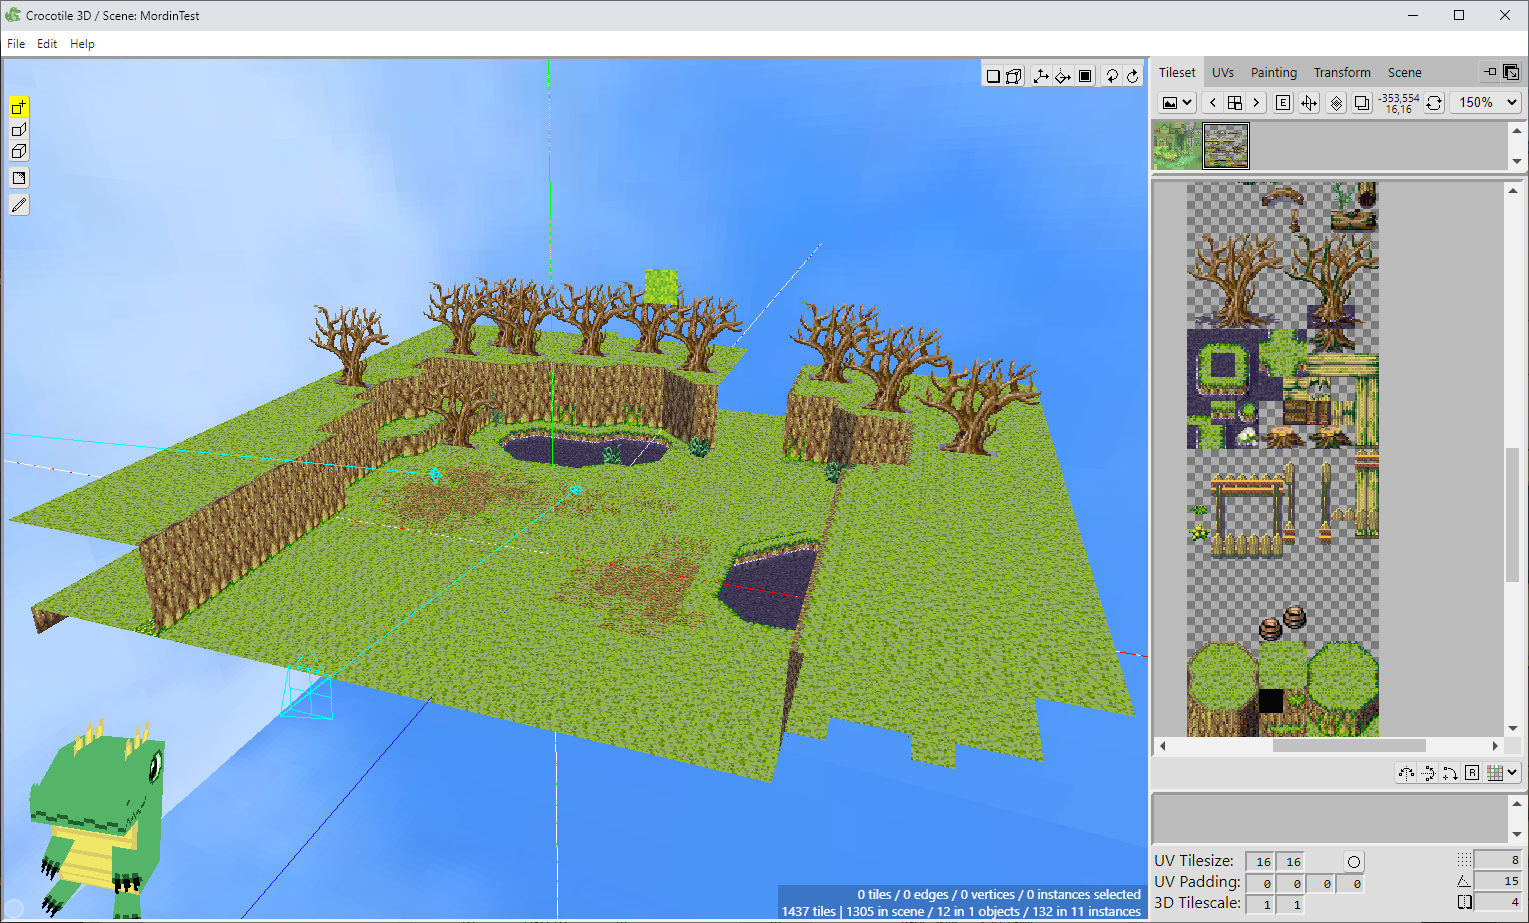Open the Edit menu
Image resolution: width=1529 pixels, height=923 pixels.
pyautogui.click(x=47, y=44)
